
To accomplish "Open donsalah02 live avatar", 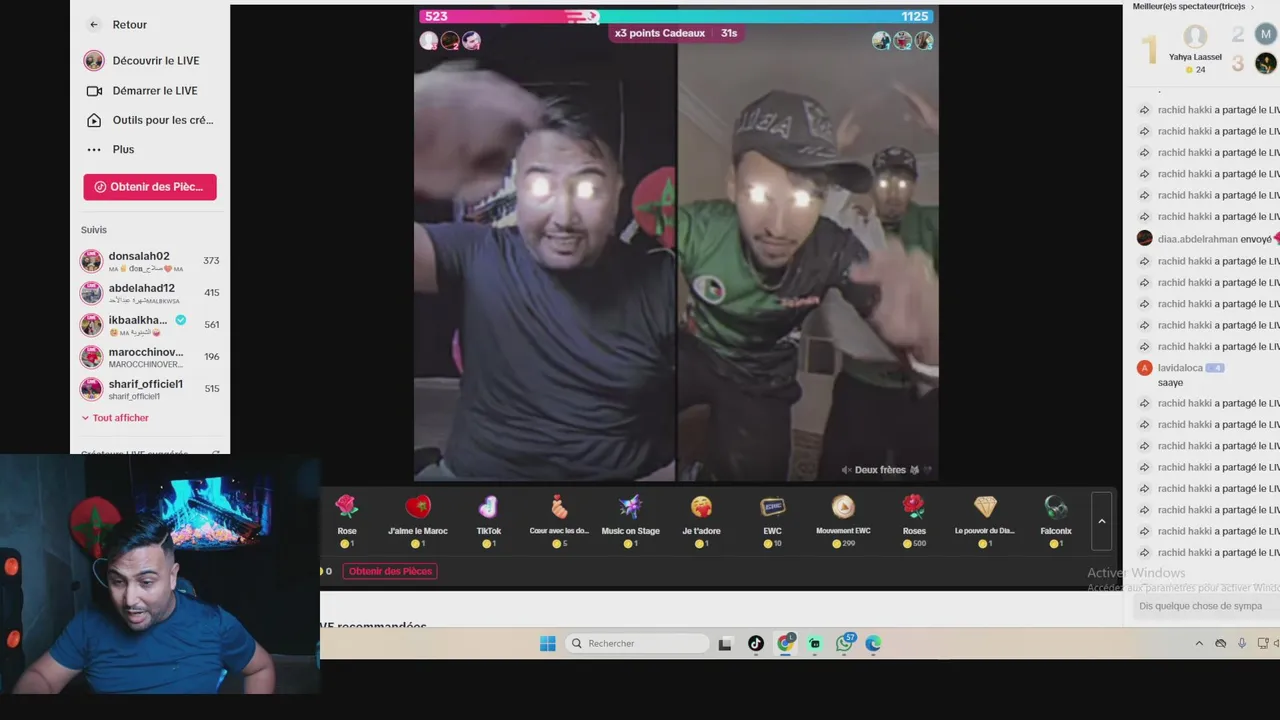I will 91,261.
